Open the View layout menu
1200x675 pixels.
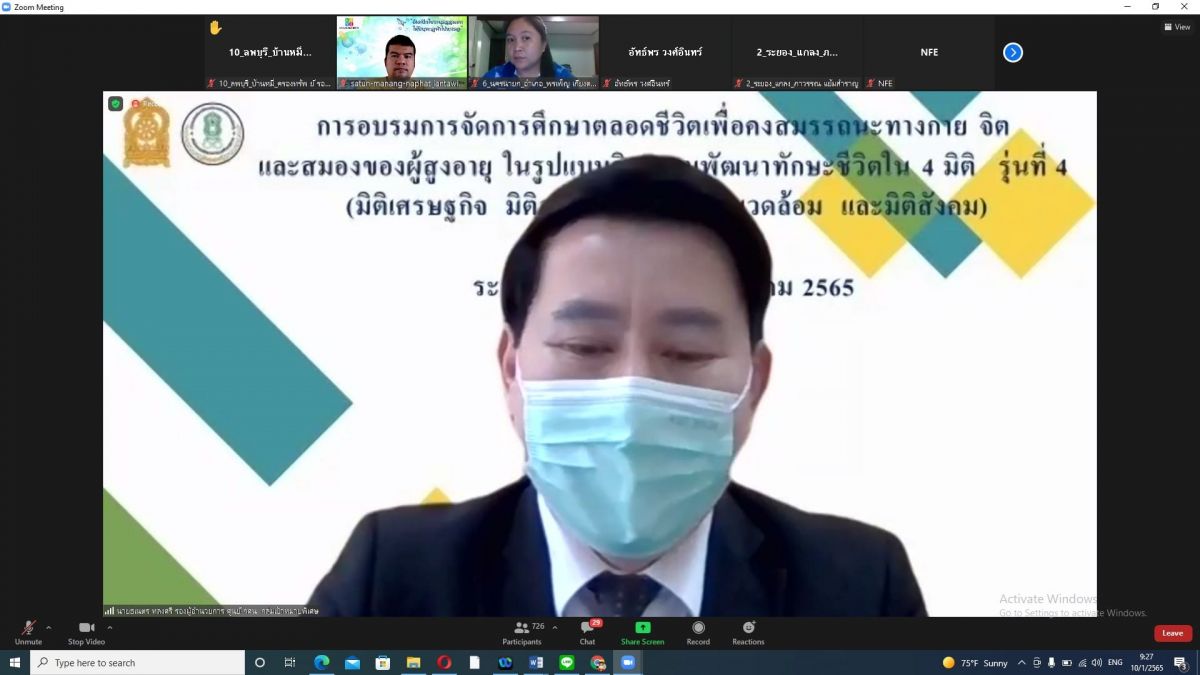[1176, 27]
